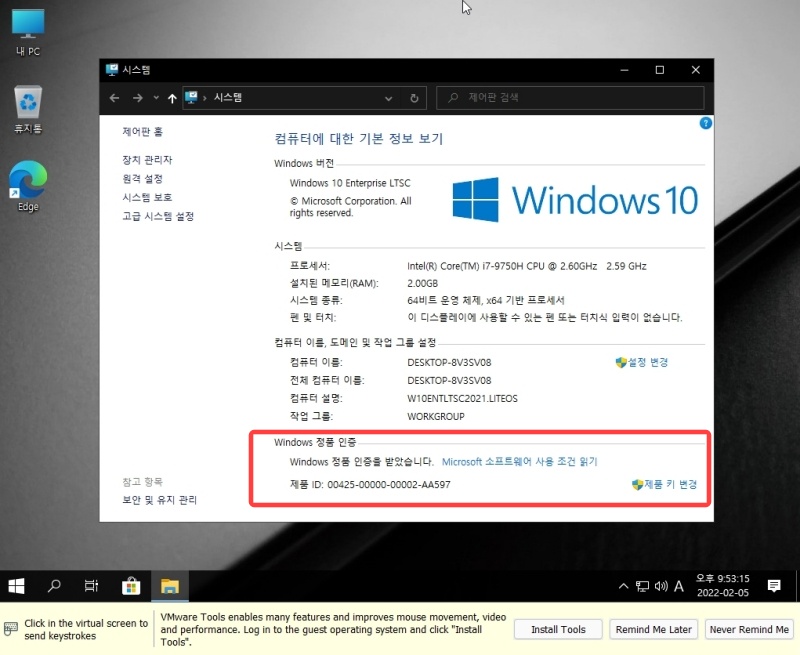The height and width of the screenshot is (655, 800).
Task: Select W10ENTLTSC2021.LITEOS description text
Action: pyautogui.click(x=462, y=398)
